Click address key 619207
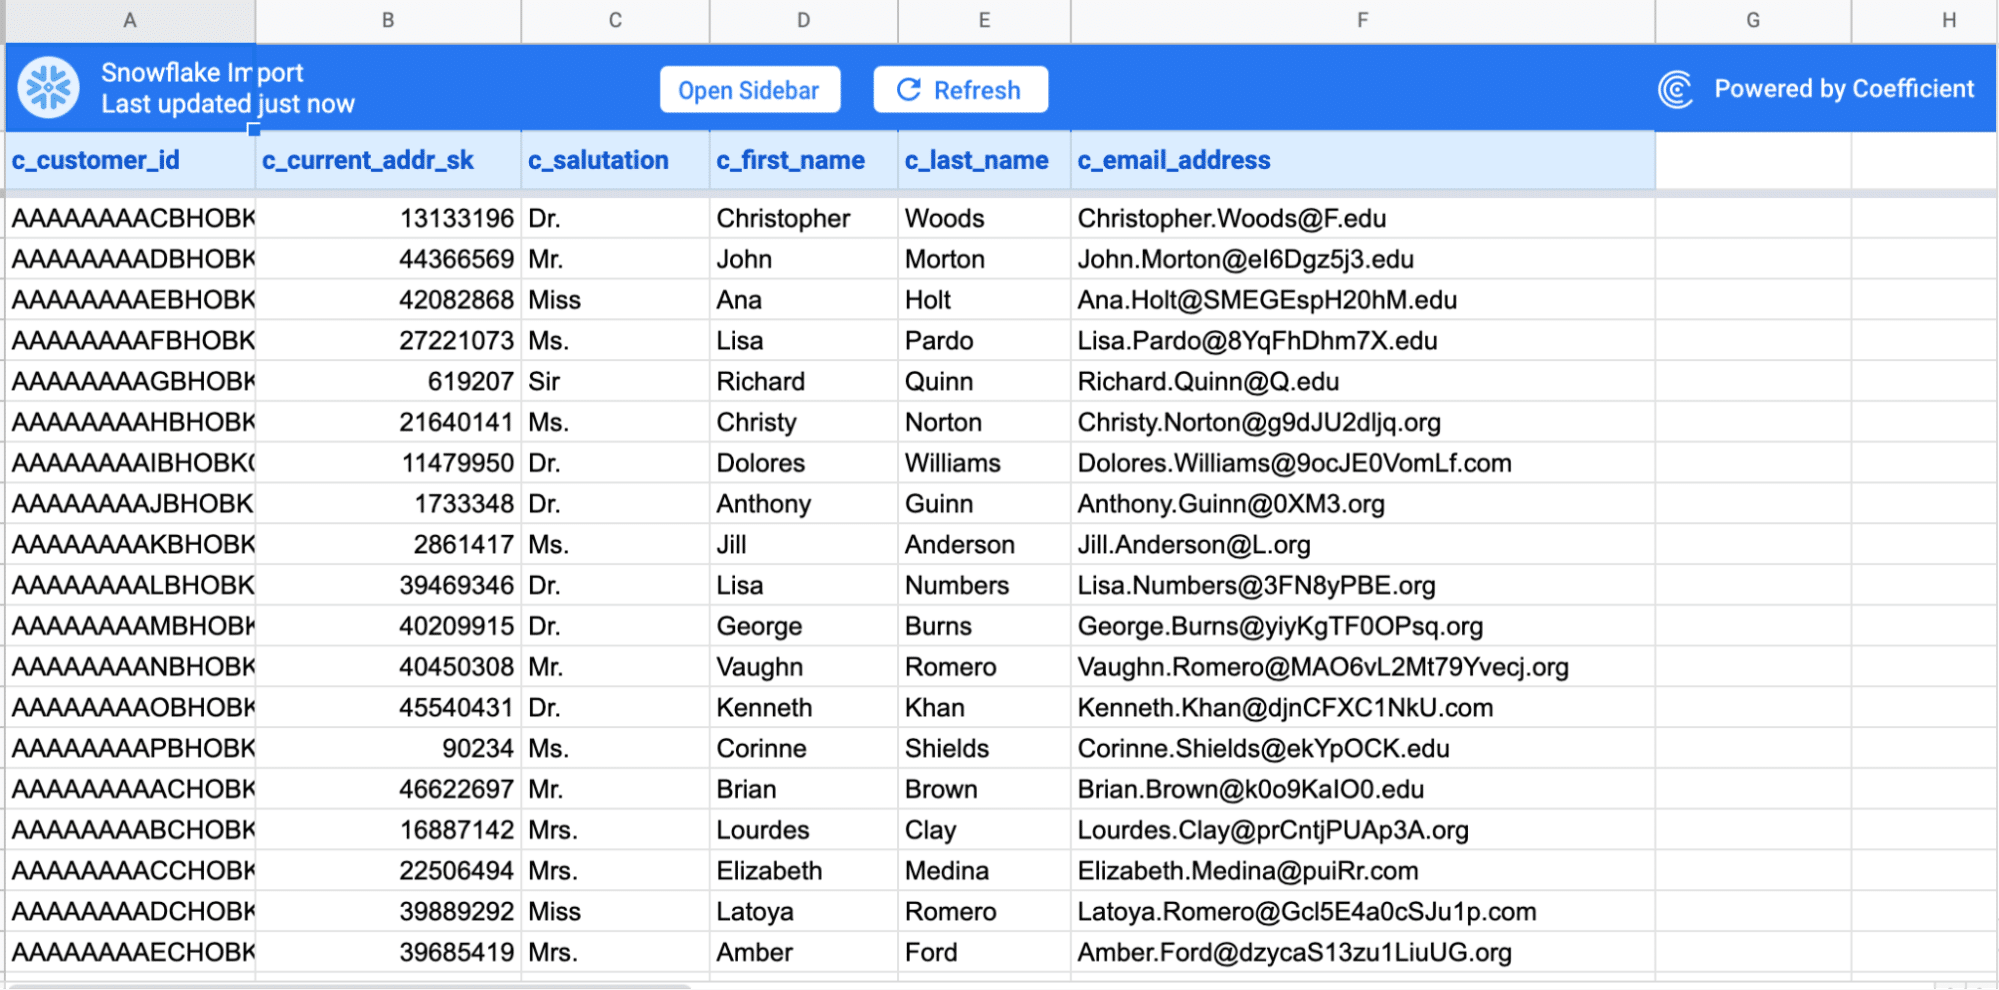Viewport: 1999px width, 990px height. (388, 382)
